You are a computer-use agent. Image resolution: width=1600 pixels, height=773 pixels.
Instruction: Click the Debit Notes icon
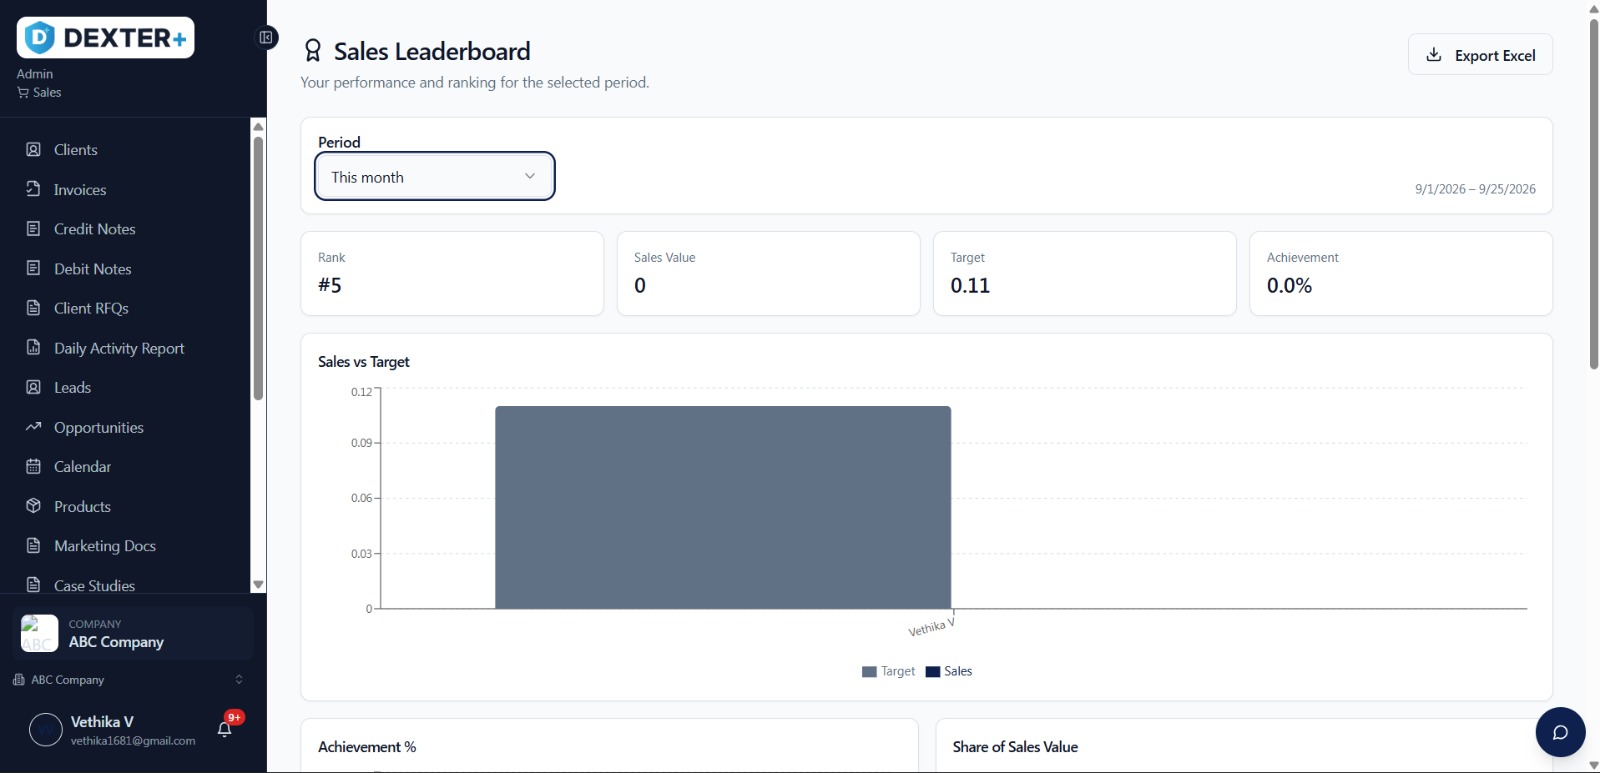click(33, 268)
